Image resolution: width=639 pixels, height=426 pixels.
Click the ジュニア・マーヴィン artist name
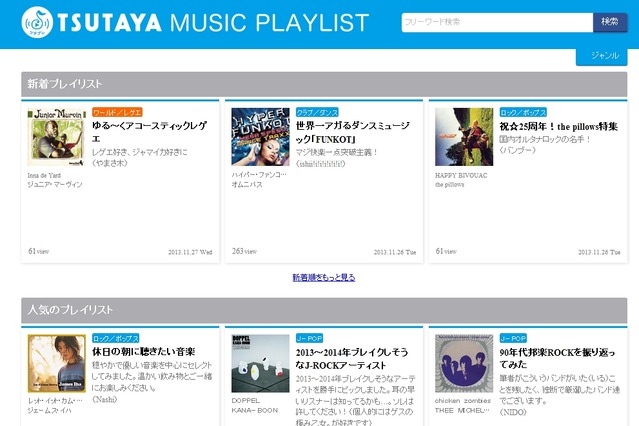pyautogui.click(x=55, y=184)
